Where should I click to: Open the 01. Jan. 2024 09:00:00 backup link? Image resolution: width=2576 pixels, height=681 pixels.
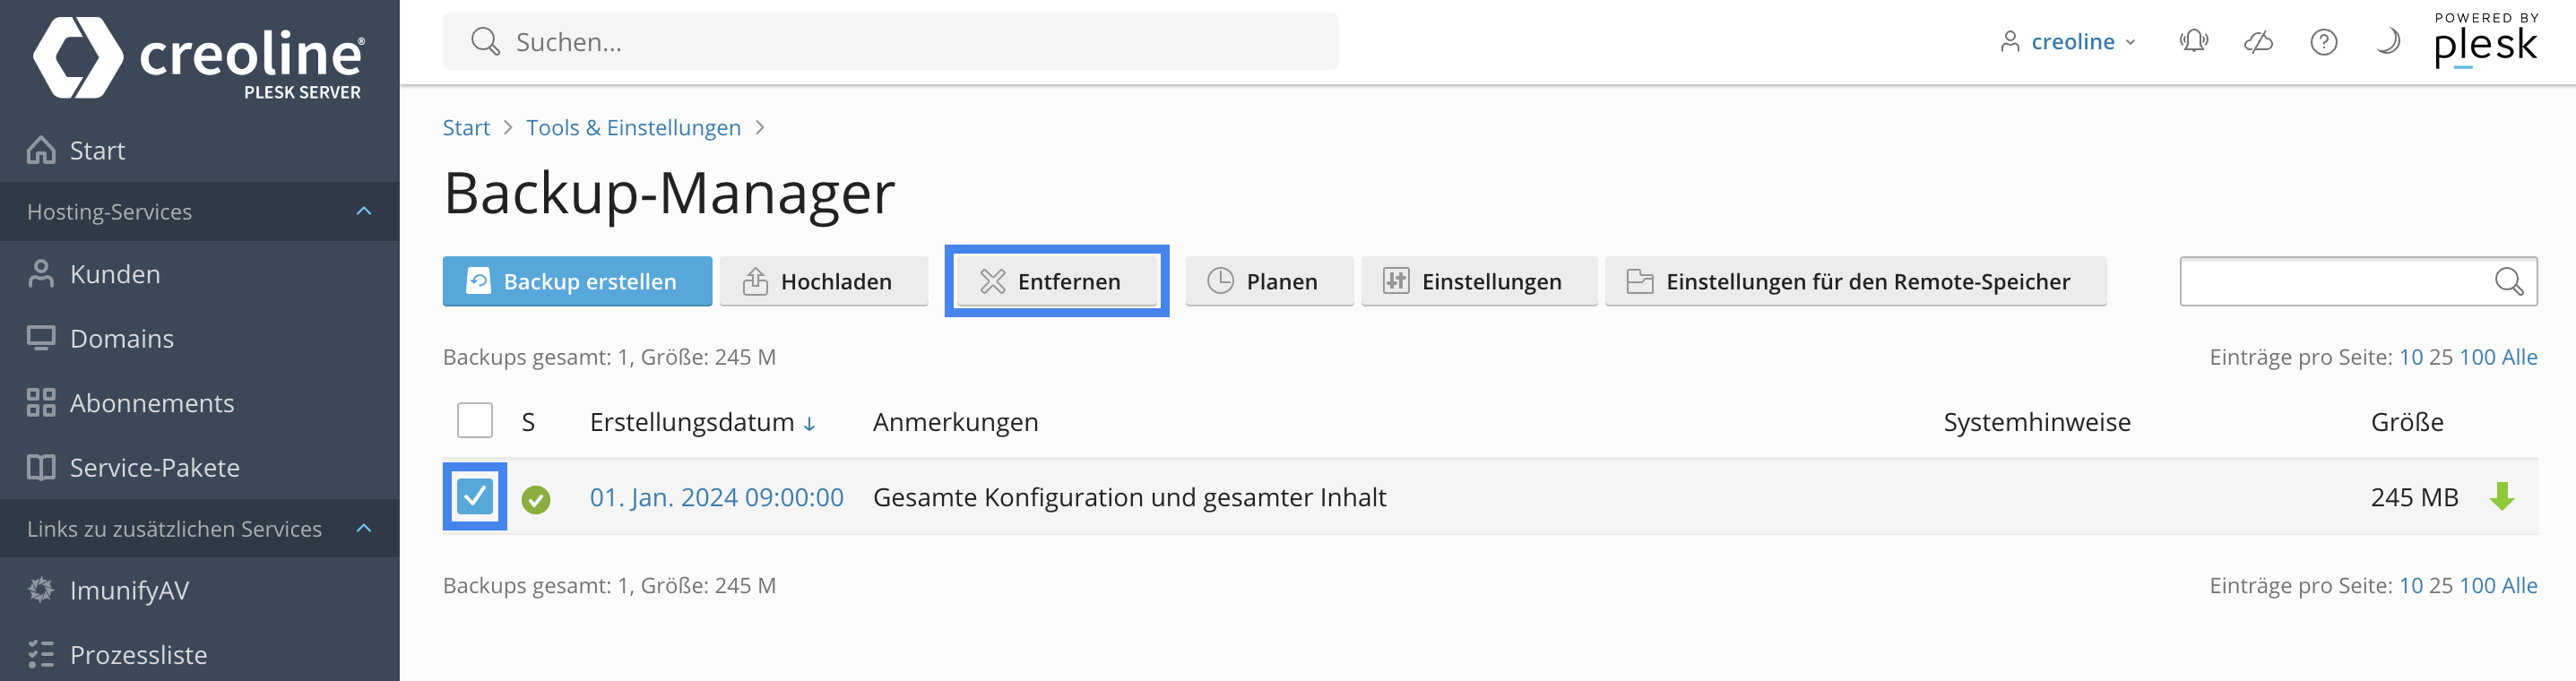click(x=716, y=497)
